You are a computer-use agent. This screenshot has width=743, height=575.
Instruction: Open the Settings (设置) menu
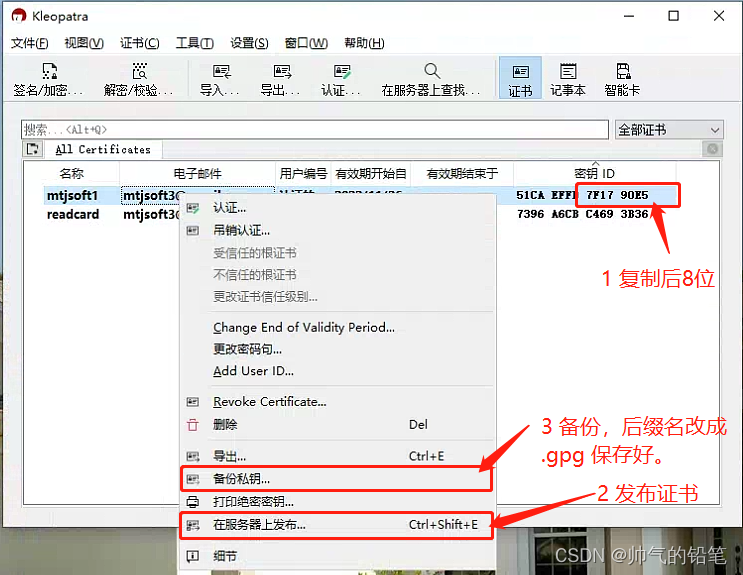[249, 43]
